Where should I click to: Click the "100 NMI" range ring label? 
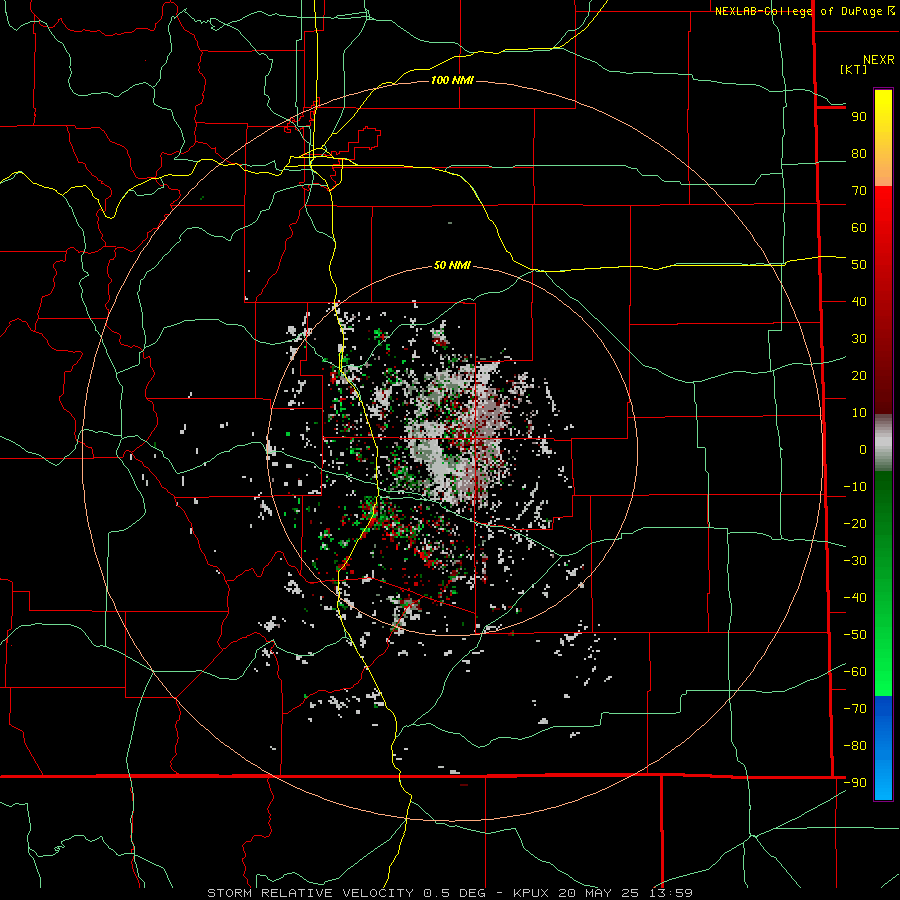coord(452,80)
